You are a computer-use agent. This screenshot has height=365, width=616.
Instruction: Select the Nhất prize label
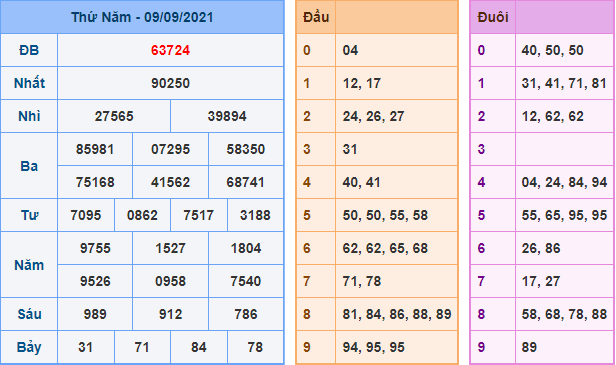tap(29, 83)
